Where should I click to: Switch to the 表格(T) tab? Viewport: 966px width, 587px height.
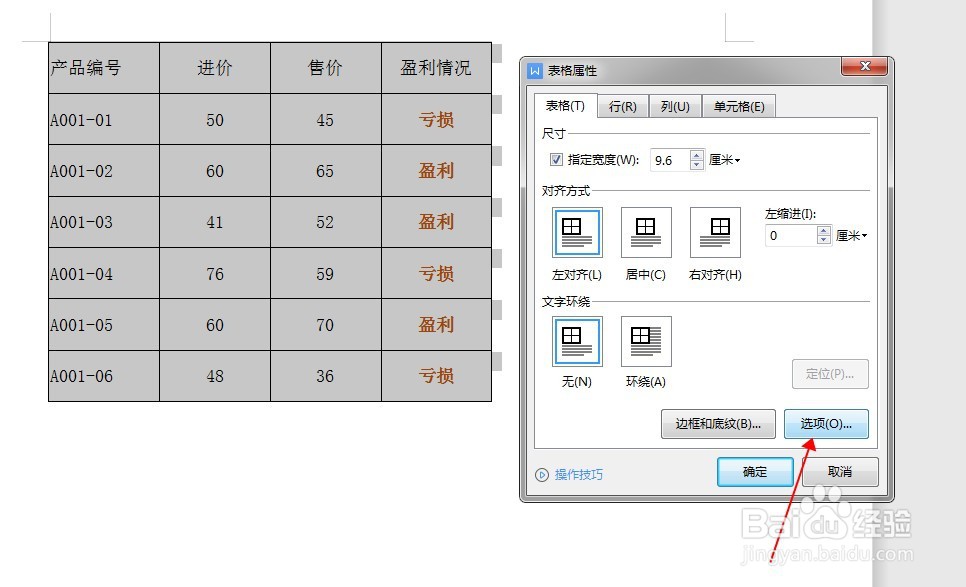(566, 106)
